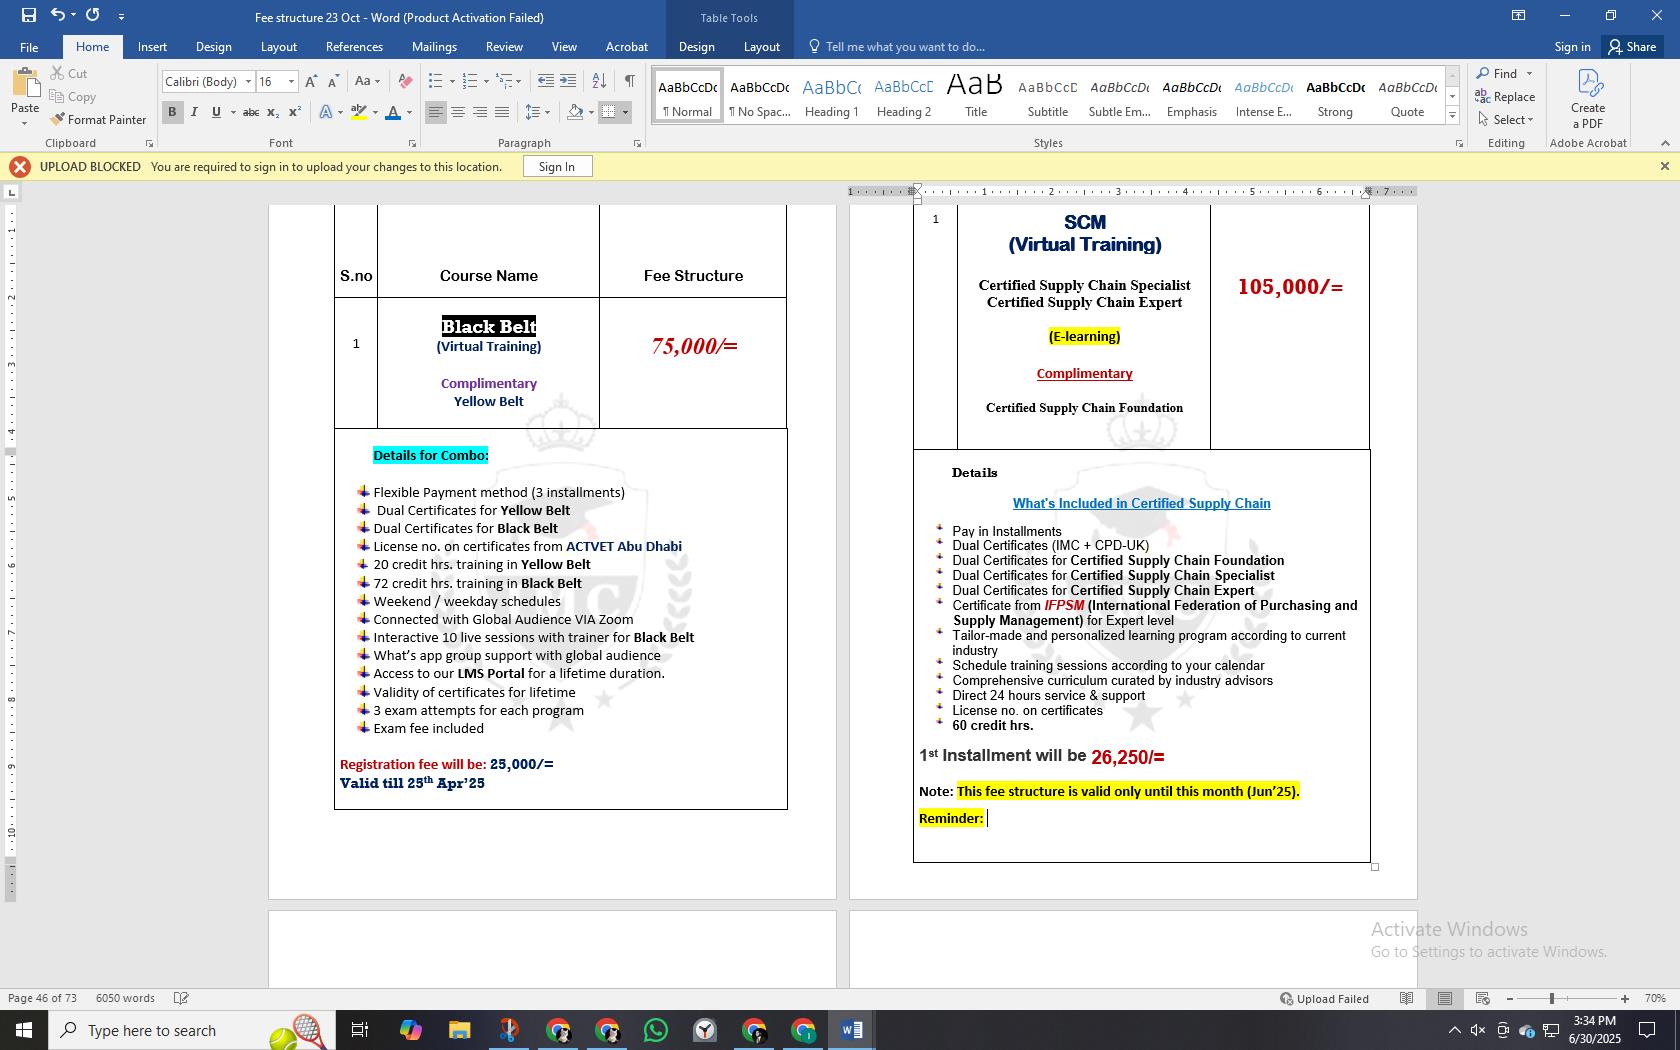Click the Format Painter tool
The width and height of the screenshot is (1680, 1050).
(x=98, y=120)
